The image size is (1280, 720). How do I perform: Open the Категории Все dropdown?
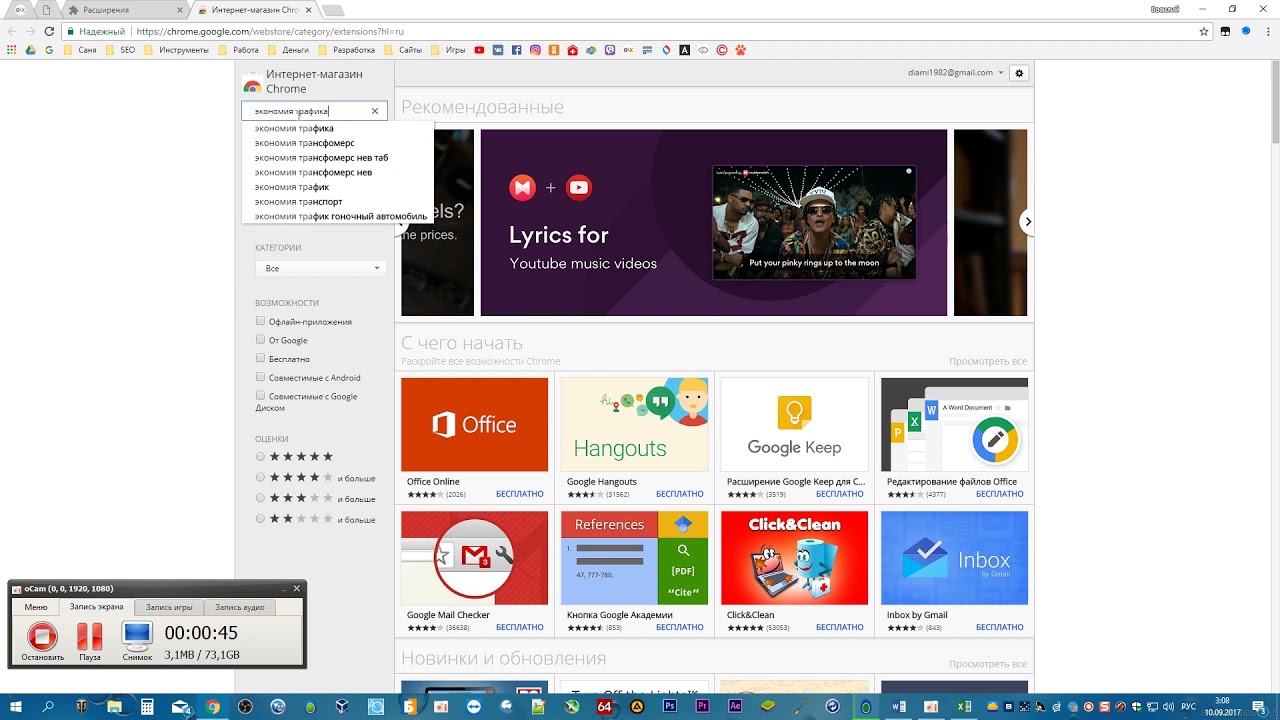coord(320,268)
